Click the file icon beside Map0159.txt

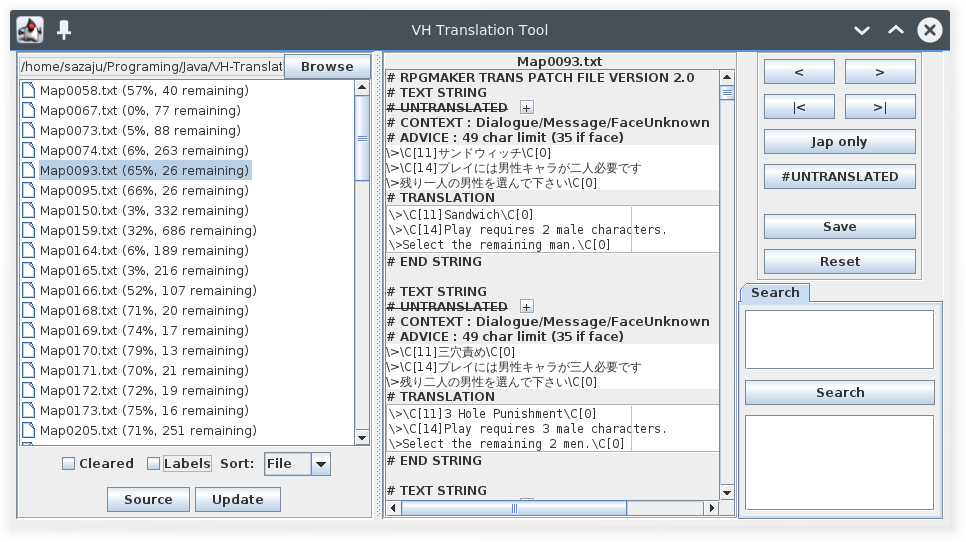click(28, 230)
